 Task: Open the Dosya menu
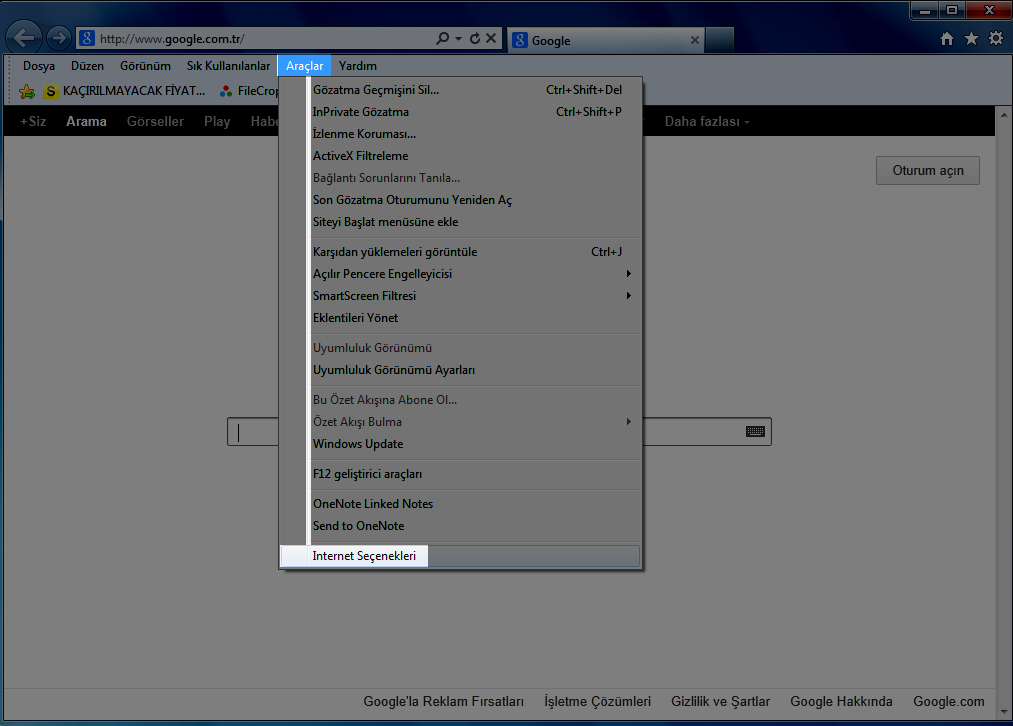pyautogui.click(x=39, y=66)
